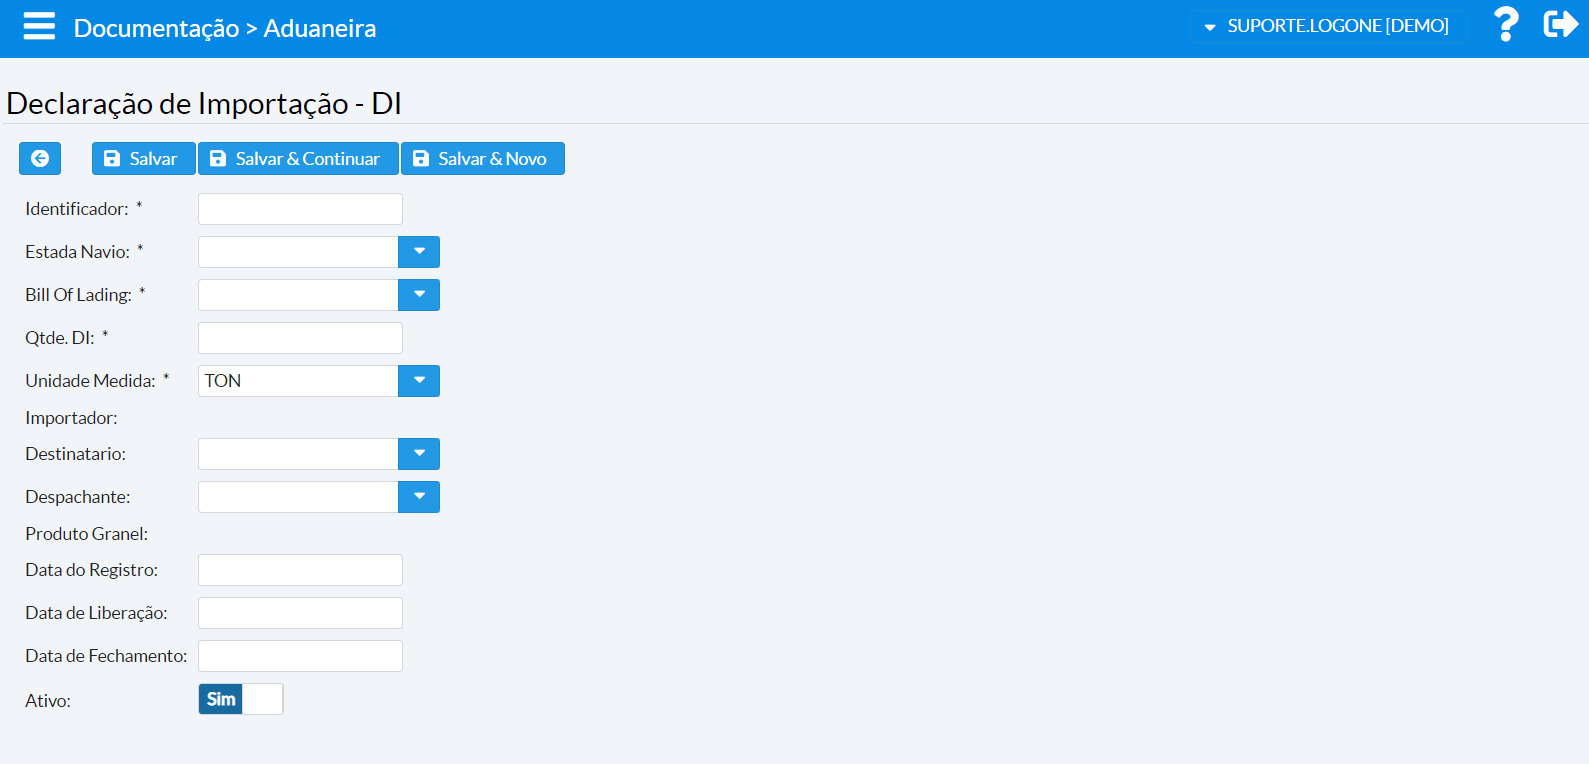
Task: Focus the Identificador text field
Action: (300, 209)
